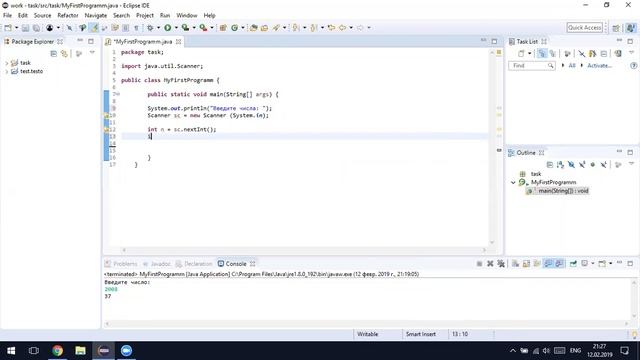Screen dimensions: 640x360
Task: Click the Open Perspective icon
Action: point(616,28)
